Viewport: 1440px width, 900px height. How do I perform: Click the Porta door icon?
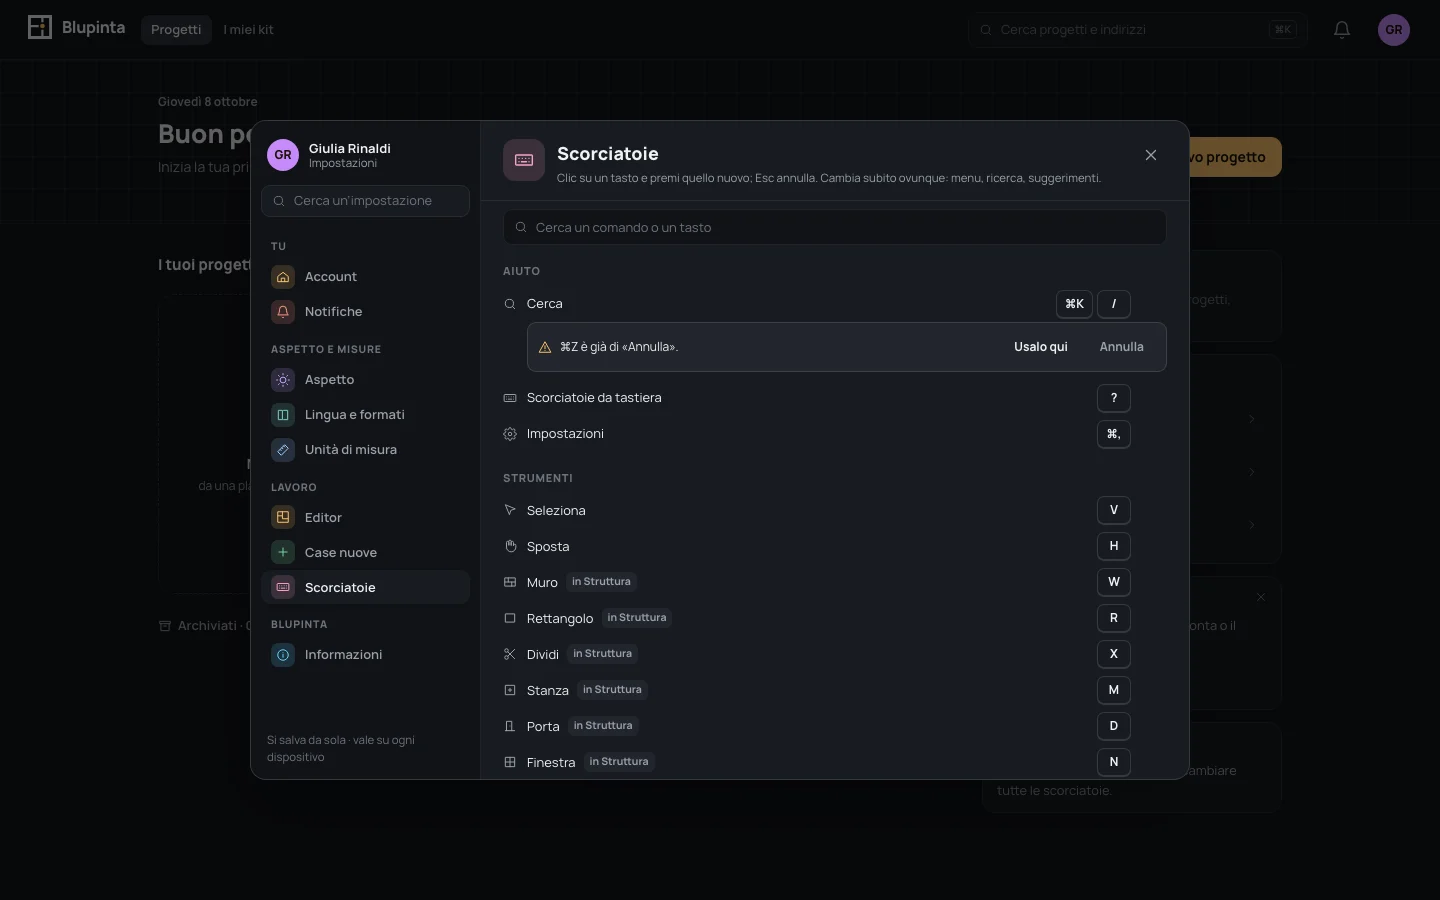[x=510, y=727]
